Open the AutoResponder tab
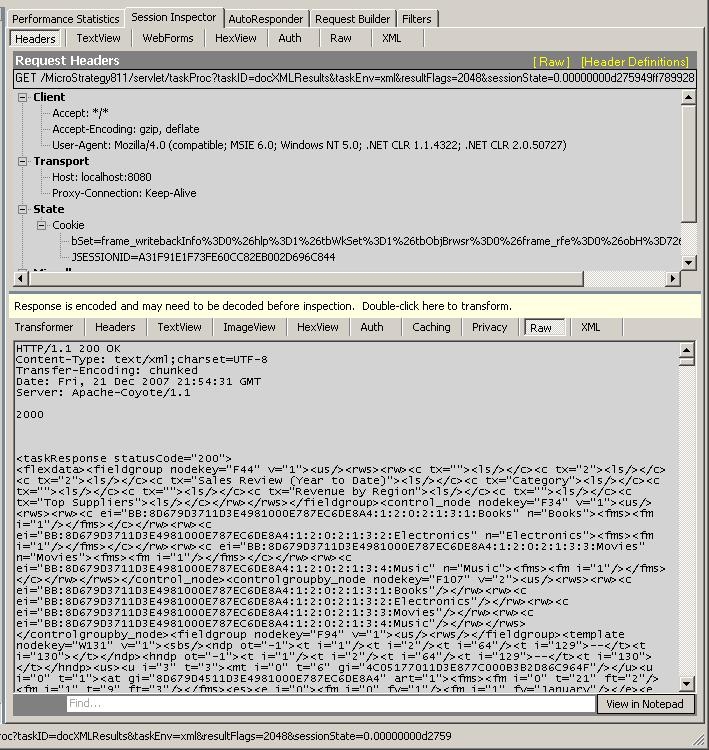The image size is (709, 750). (266, 19)
